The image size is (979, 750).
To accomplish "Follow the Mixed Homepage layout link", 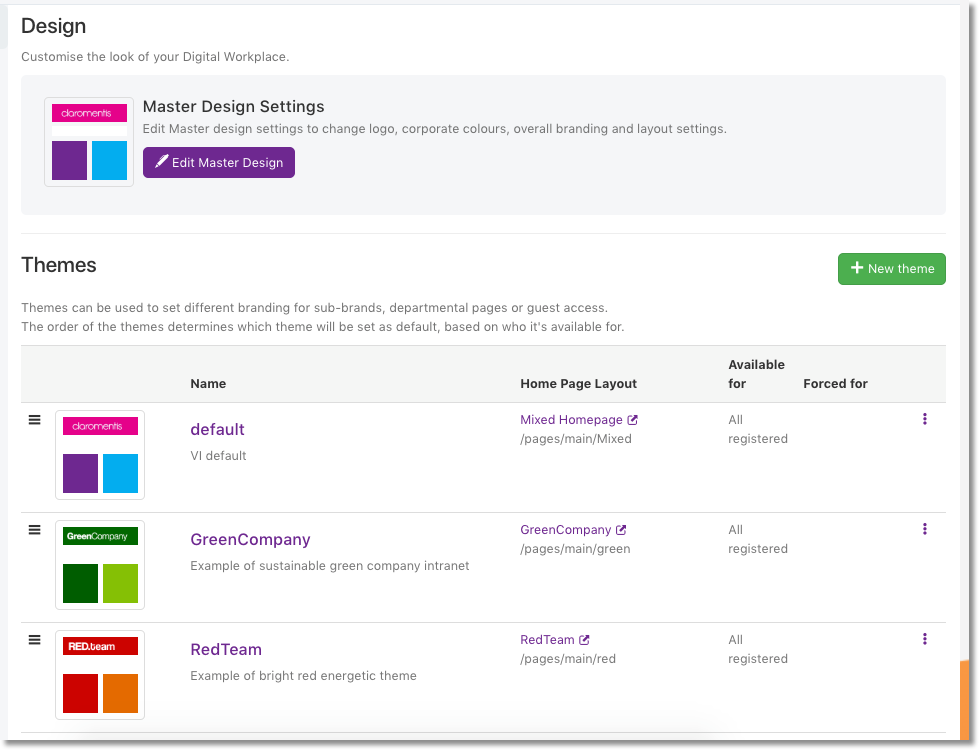I will [571, 420].
